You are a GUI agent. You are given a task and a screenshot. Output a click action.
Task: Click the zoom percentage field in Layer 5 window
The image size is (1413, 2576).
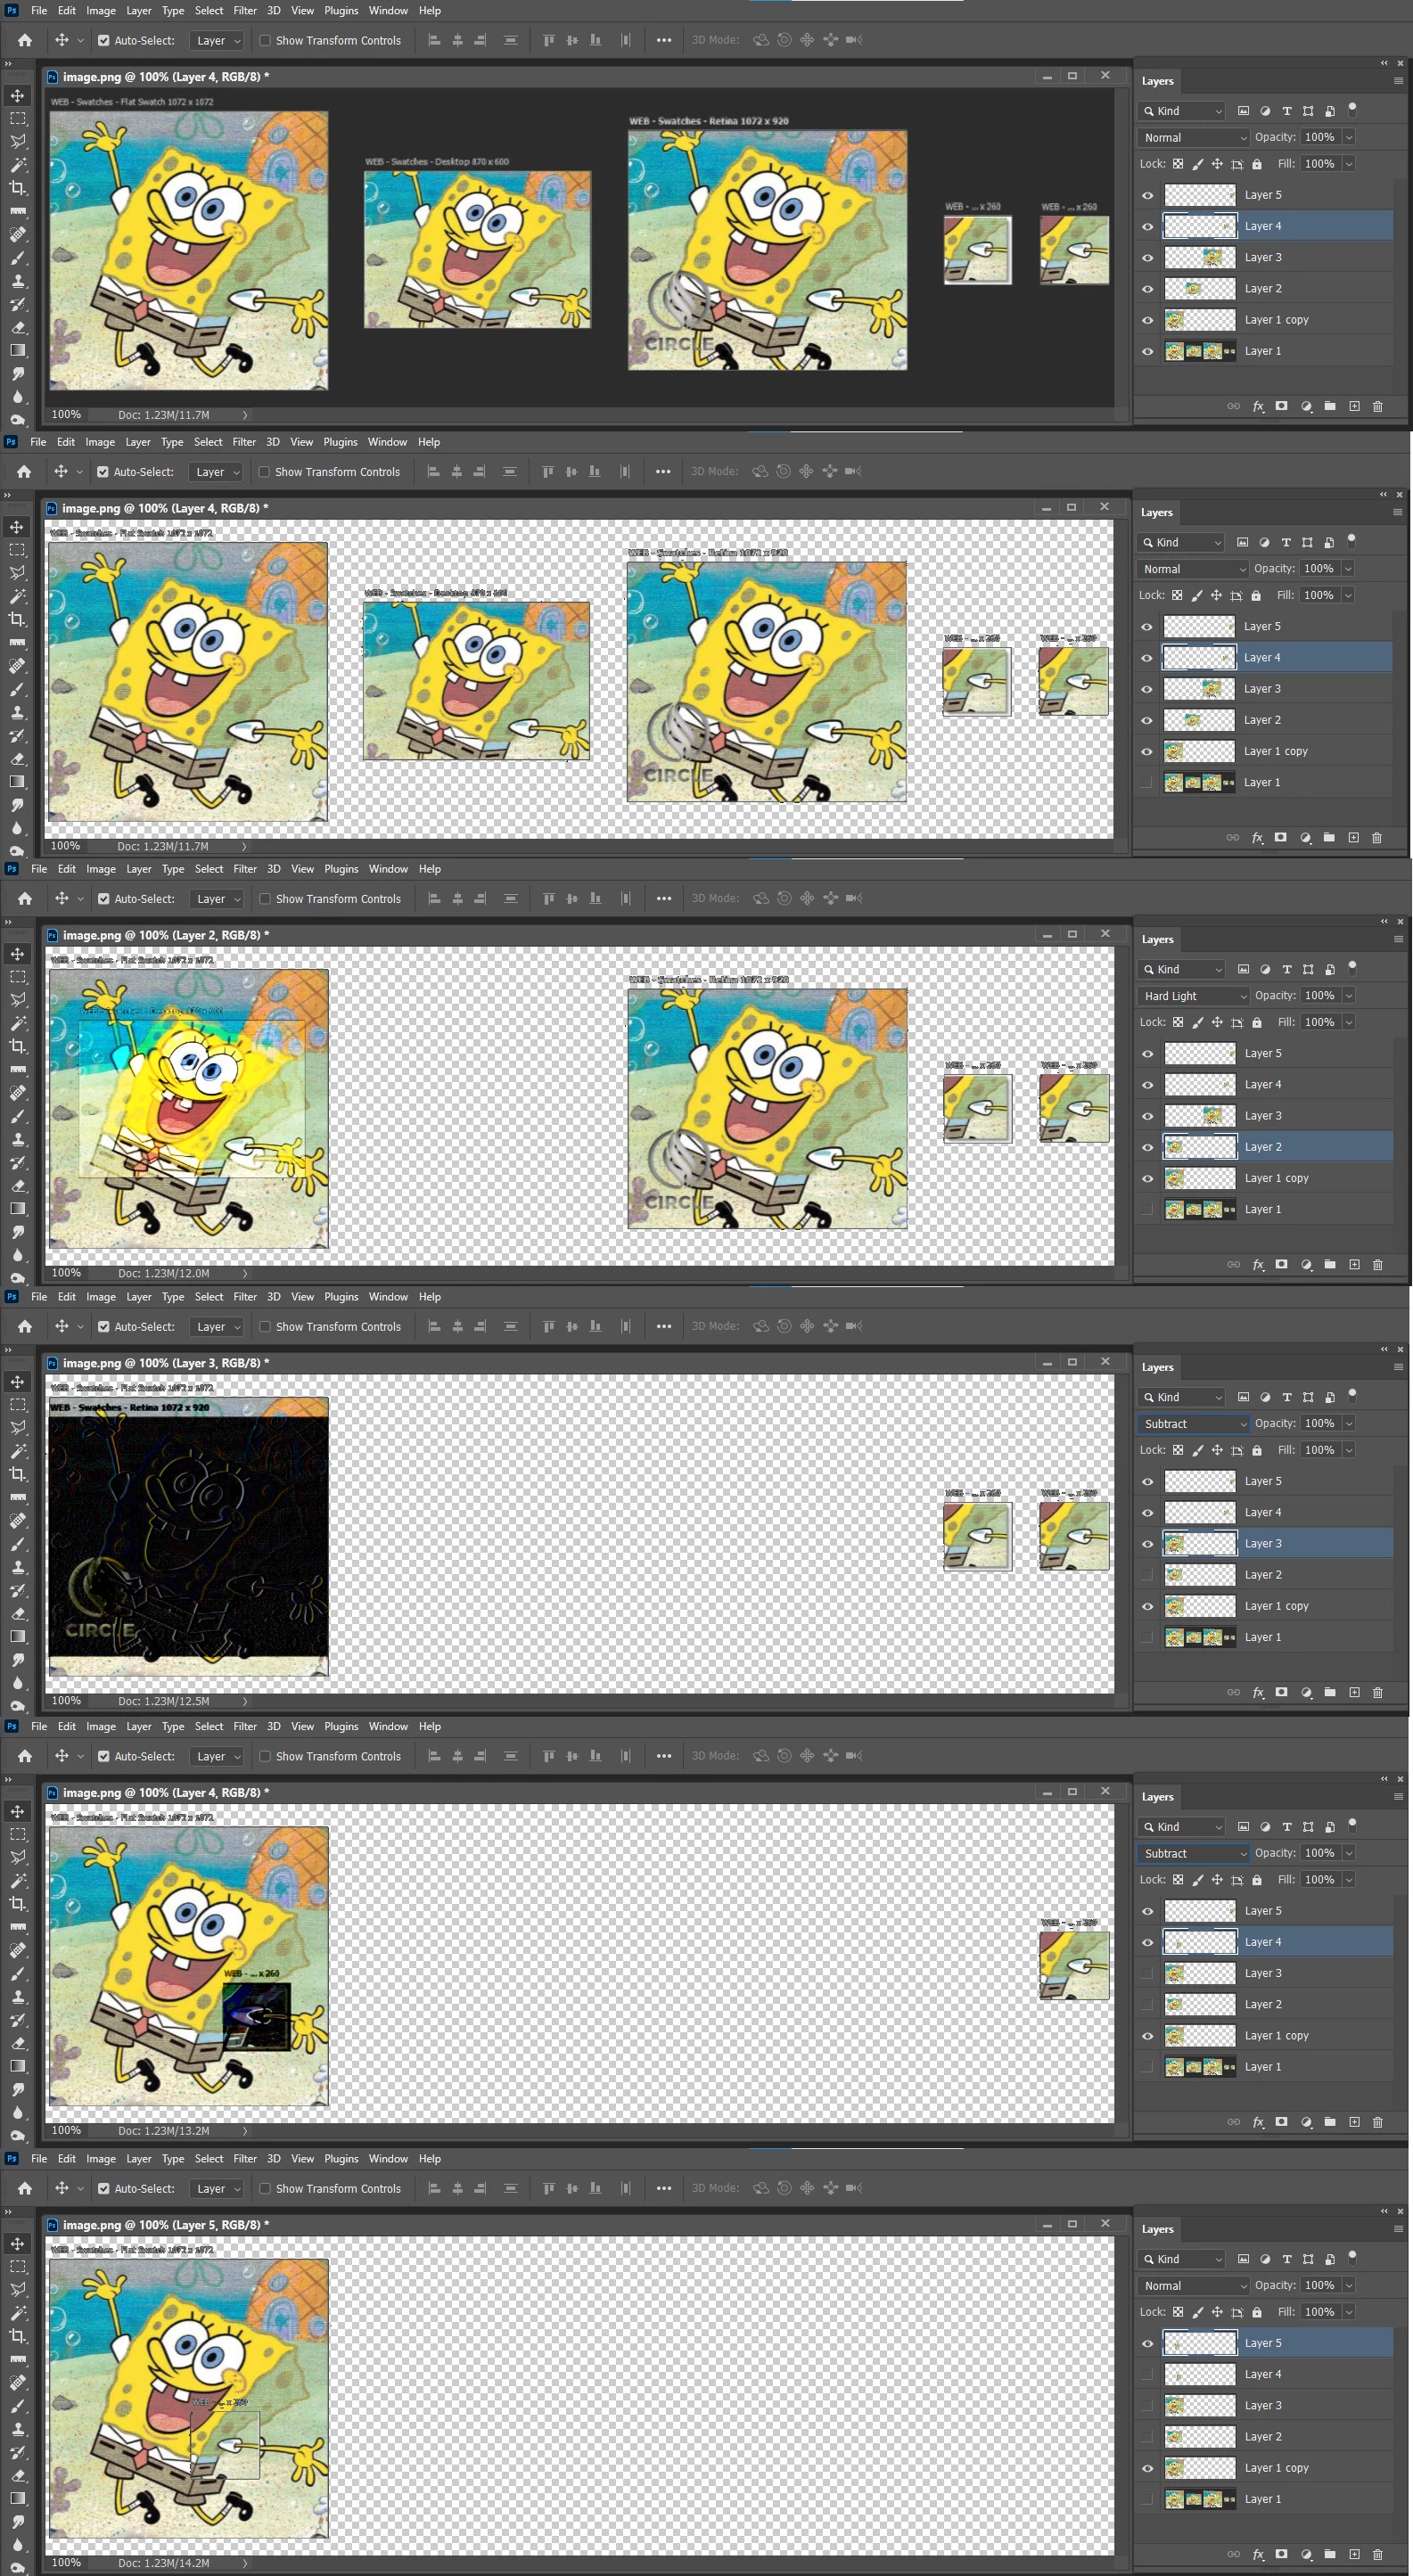(x=67, y=2563)
